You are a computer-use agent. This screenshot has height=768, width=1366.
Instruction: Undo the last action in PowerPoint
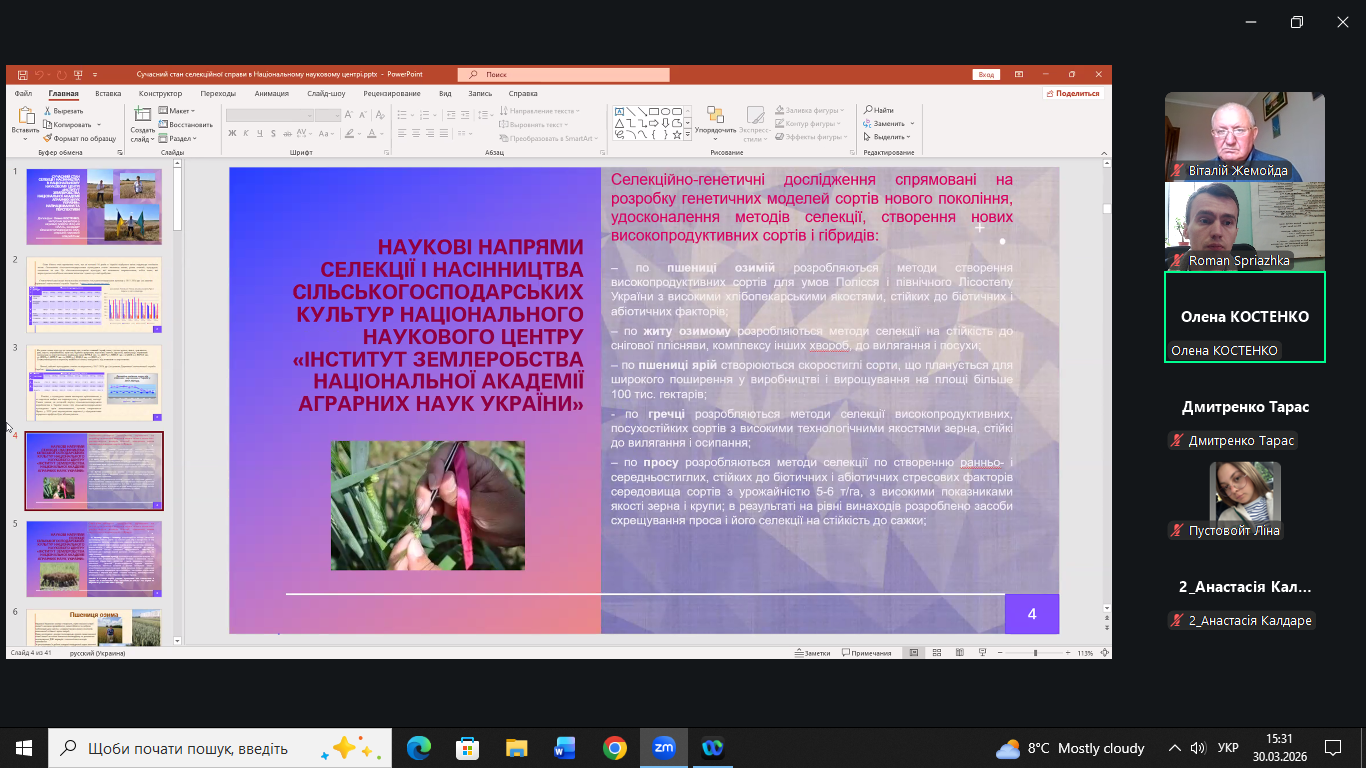39,75
